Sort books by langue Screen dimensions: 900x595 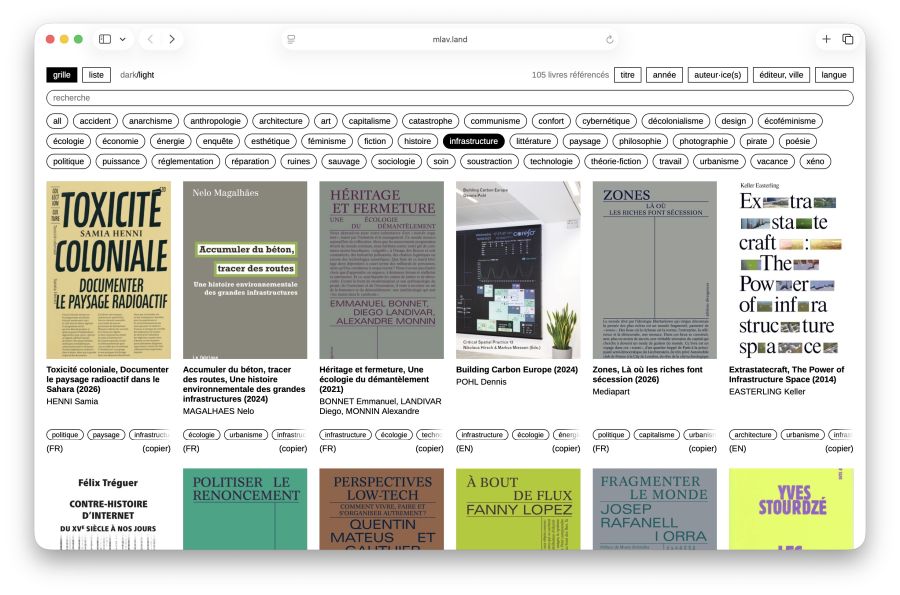click(834, 75)
